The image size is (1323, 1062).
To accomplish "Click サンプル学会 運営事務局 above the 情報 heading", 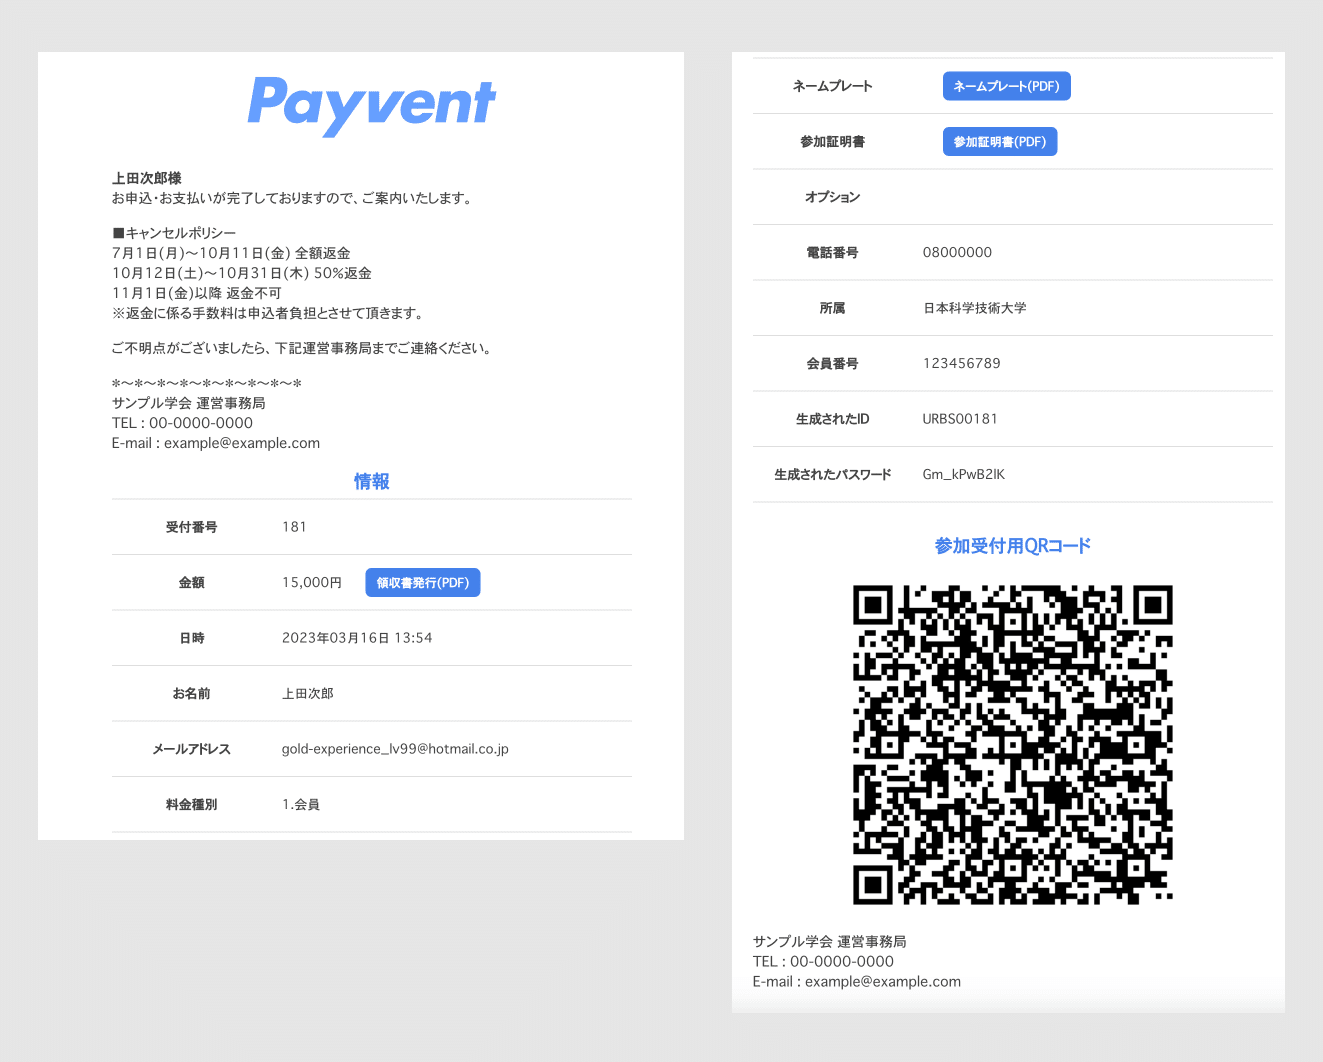I will [x=189, y=403].
